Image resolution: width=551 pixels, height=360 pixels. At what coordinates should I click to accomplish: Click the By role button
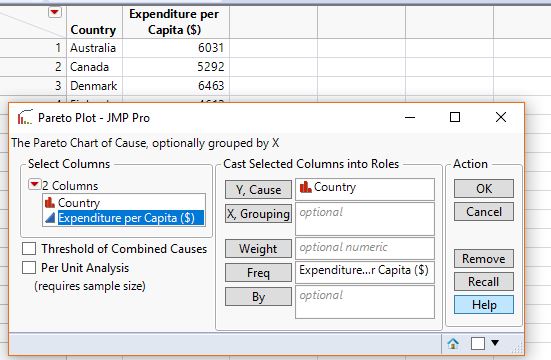point(258,297)
